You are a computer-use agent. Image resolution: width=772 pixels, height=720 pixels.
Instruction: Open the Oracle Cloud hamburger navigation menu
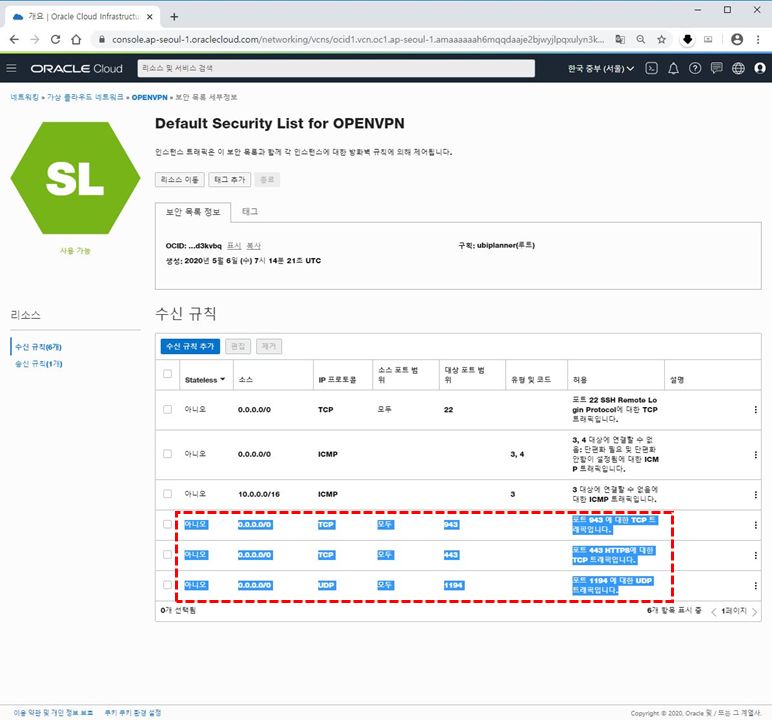(11, 68)
